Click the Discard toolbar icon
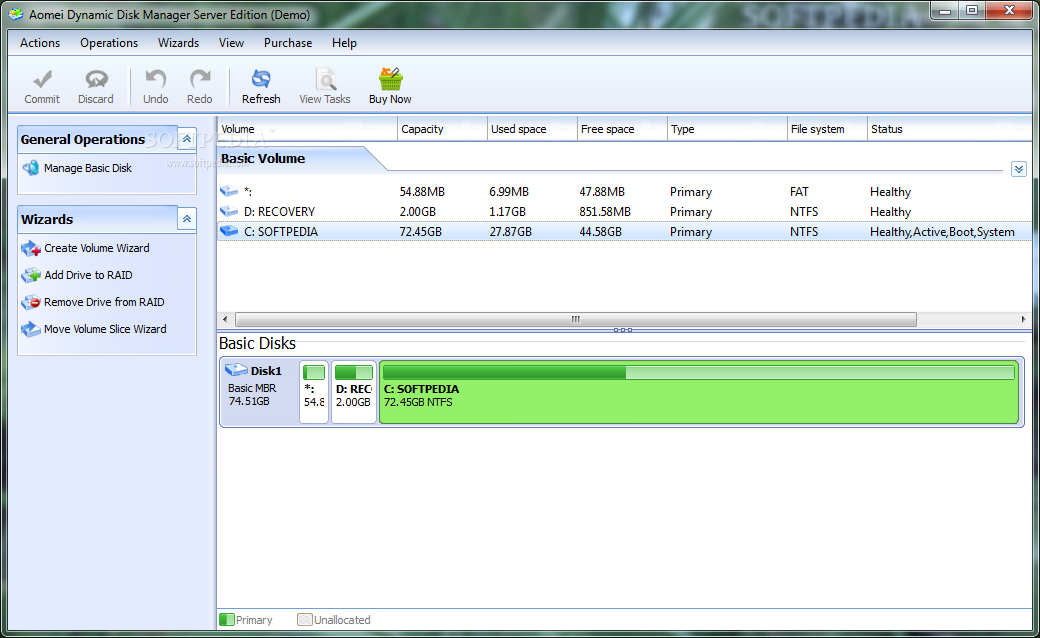This screenshot has height=638, width=1040. [96, 79]
